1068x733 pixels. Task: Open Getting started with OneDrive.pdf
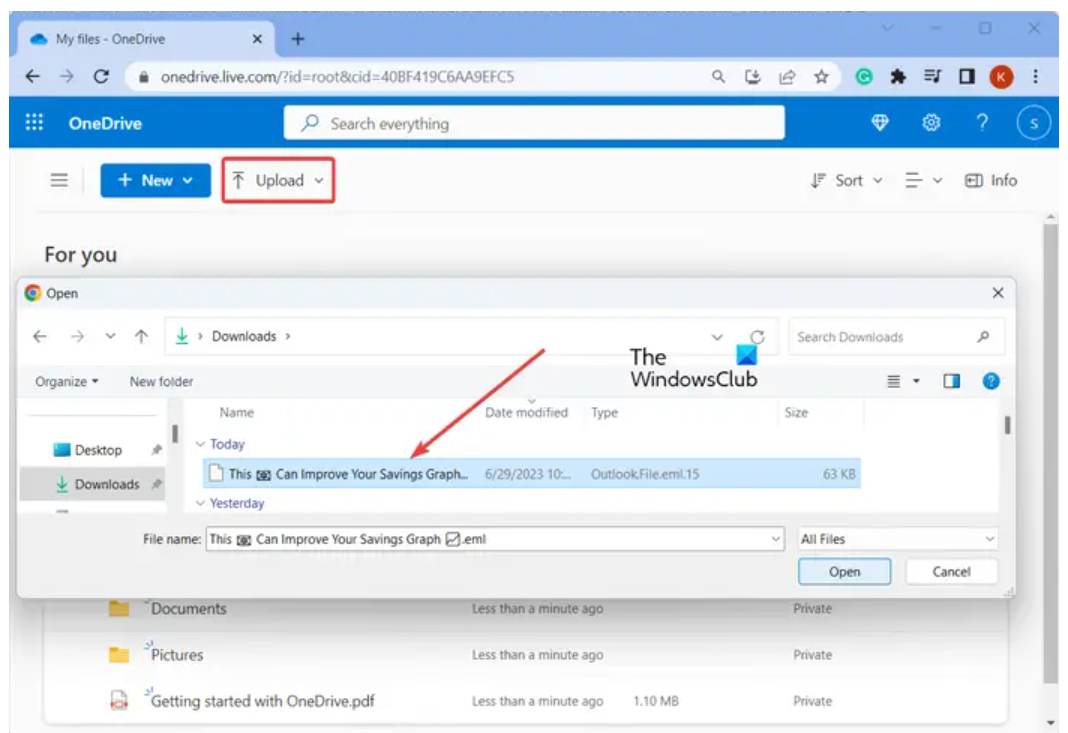[262, 701]
